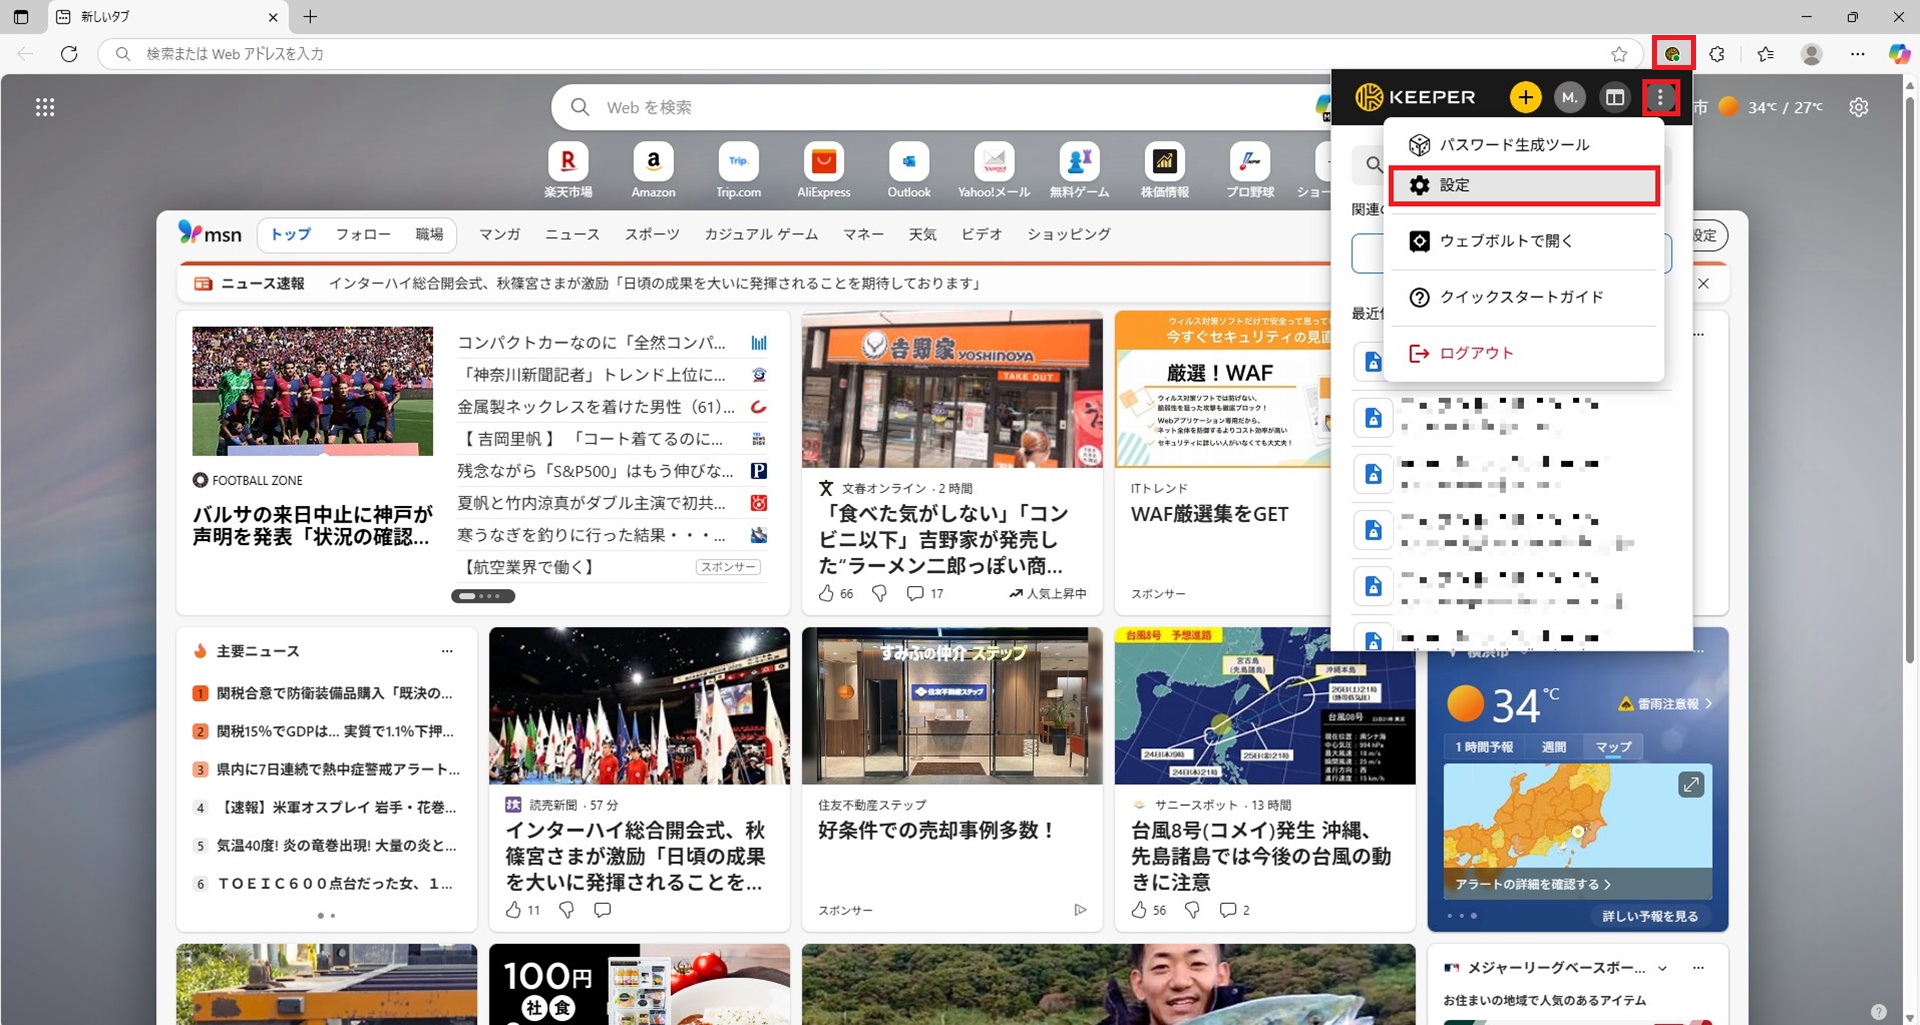1920x1025 pixels.
Task: Open Keeper three-dot more menu
Action: click(x=1660, y=97)
